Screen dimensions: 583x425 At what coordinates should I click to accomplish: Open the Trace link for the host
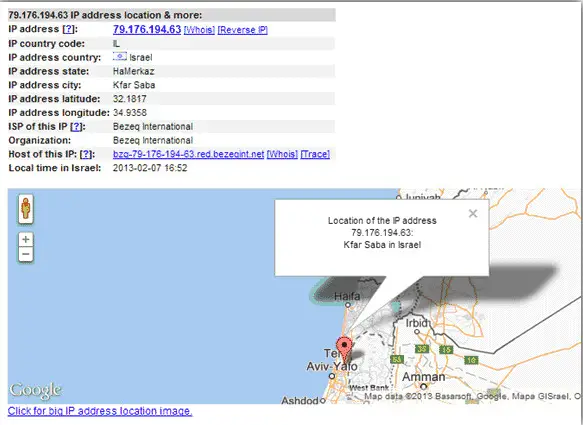(x=315, y=154)
